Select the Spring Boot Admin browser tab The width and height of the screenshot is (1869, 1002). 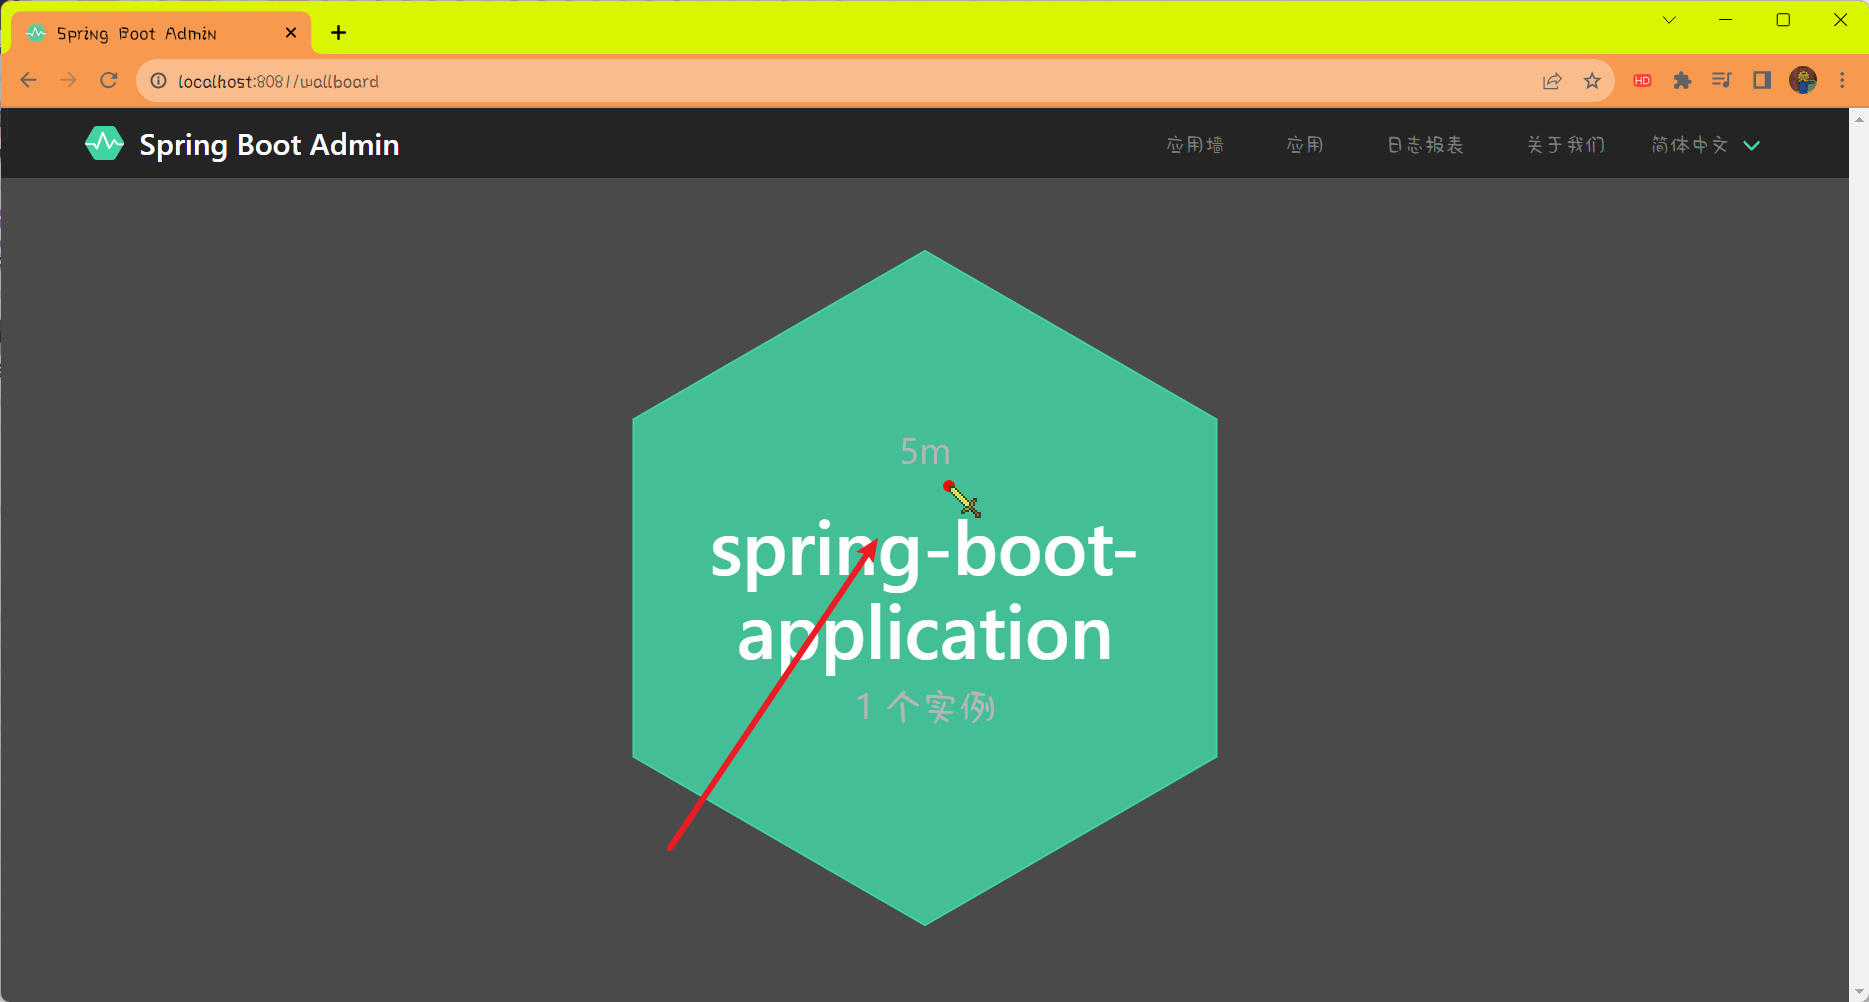point(162,33)
